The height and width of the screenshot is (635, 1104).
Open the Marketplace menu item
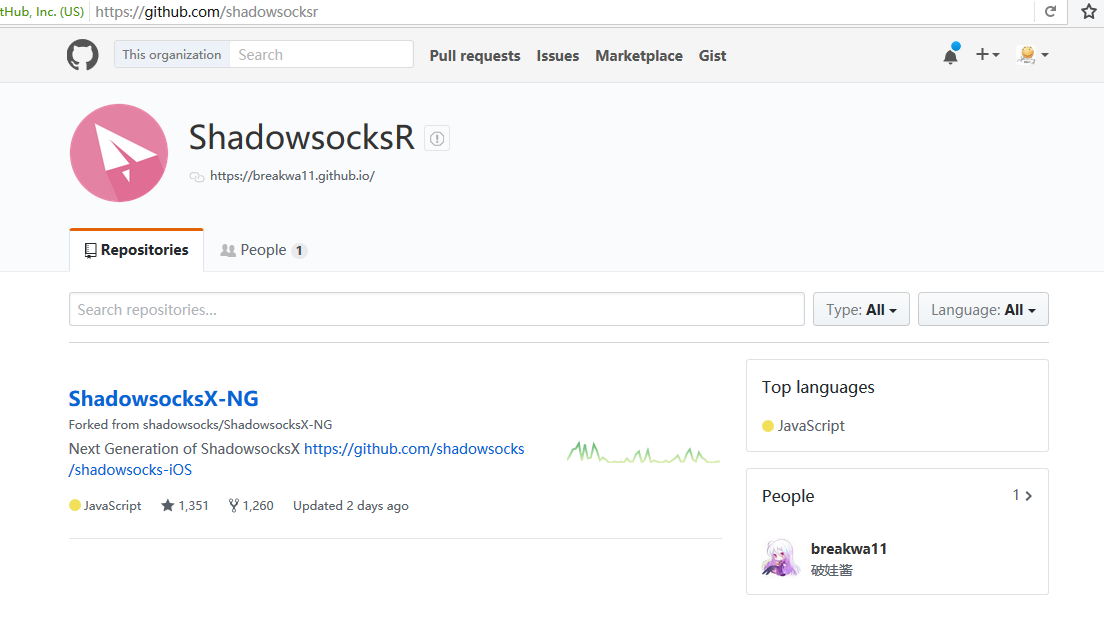(639, 56)
